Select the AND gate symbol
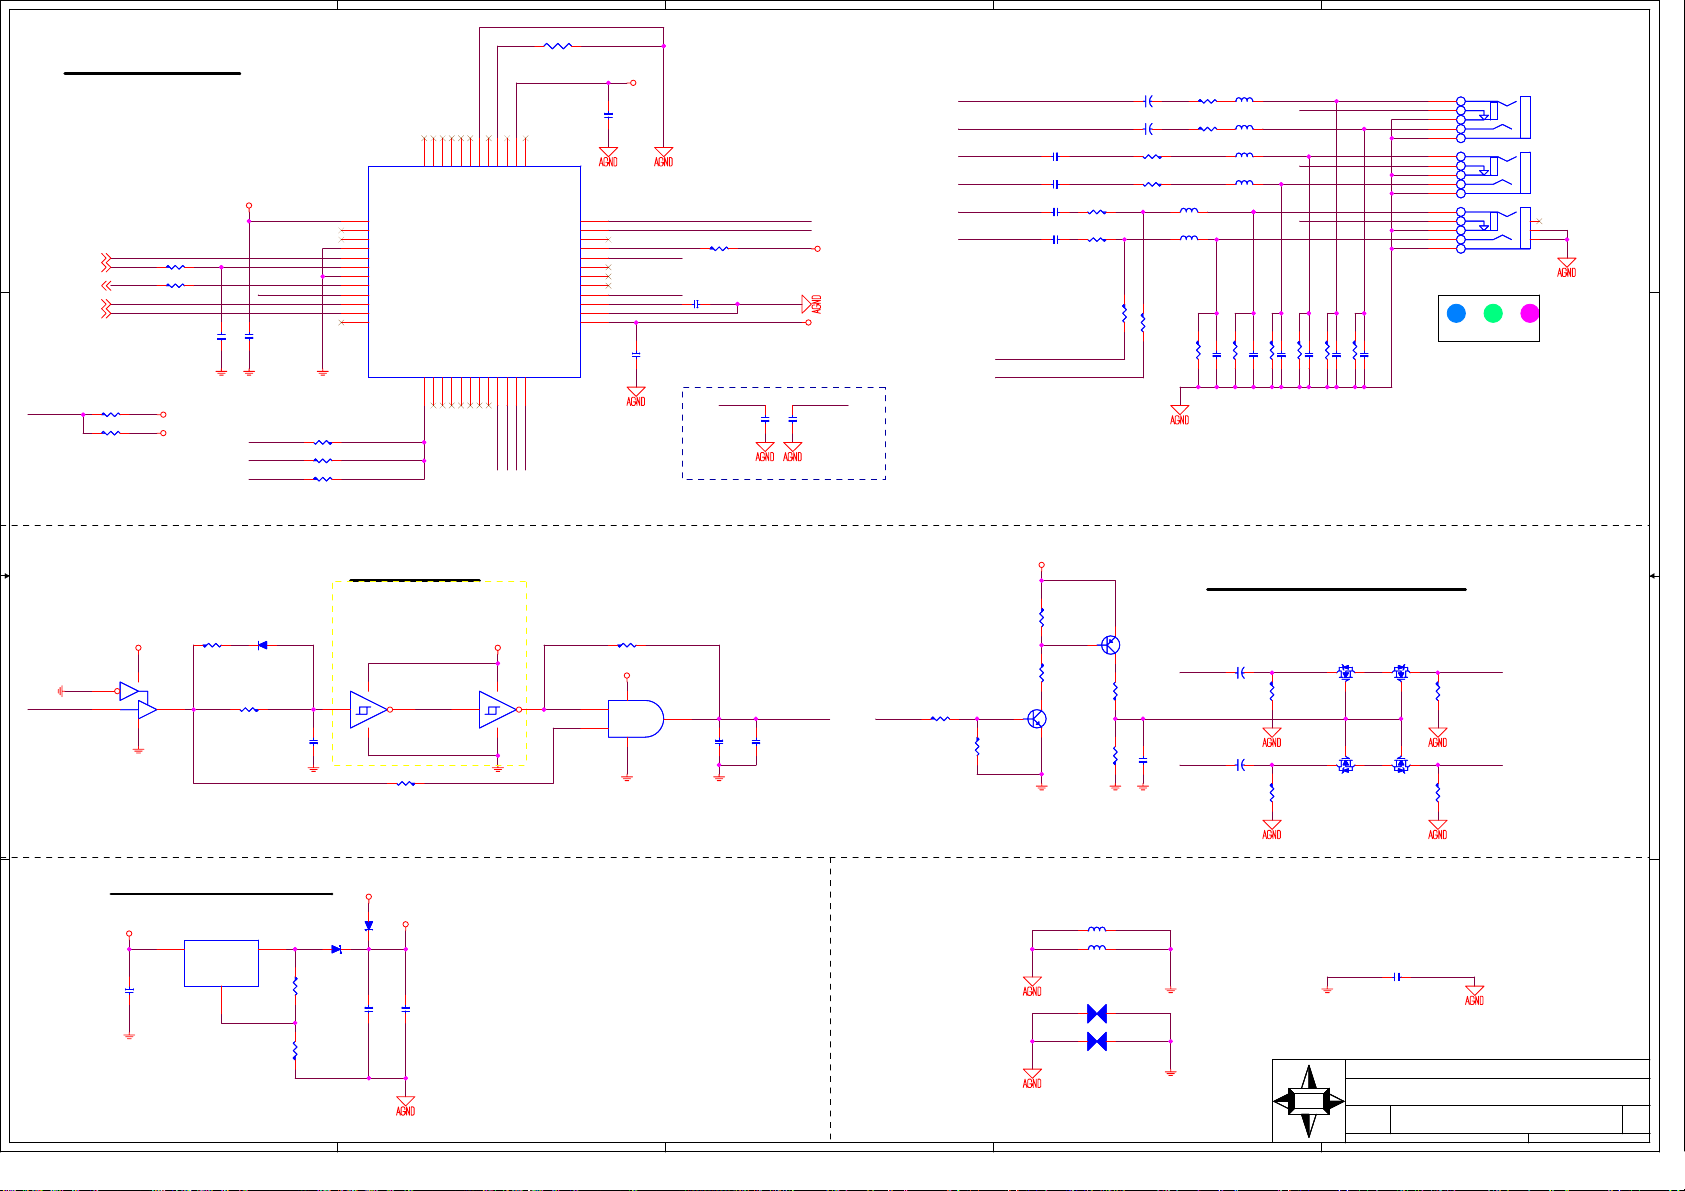This screenshot has width=1685, height=1191. (636, 719)
